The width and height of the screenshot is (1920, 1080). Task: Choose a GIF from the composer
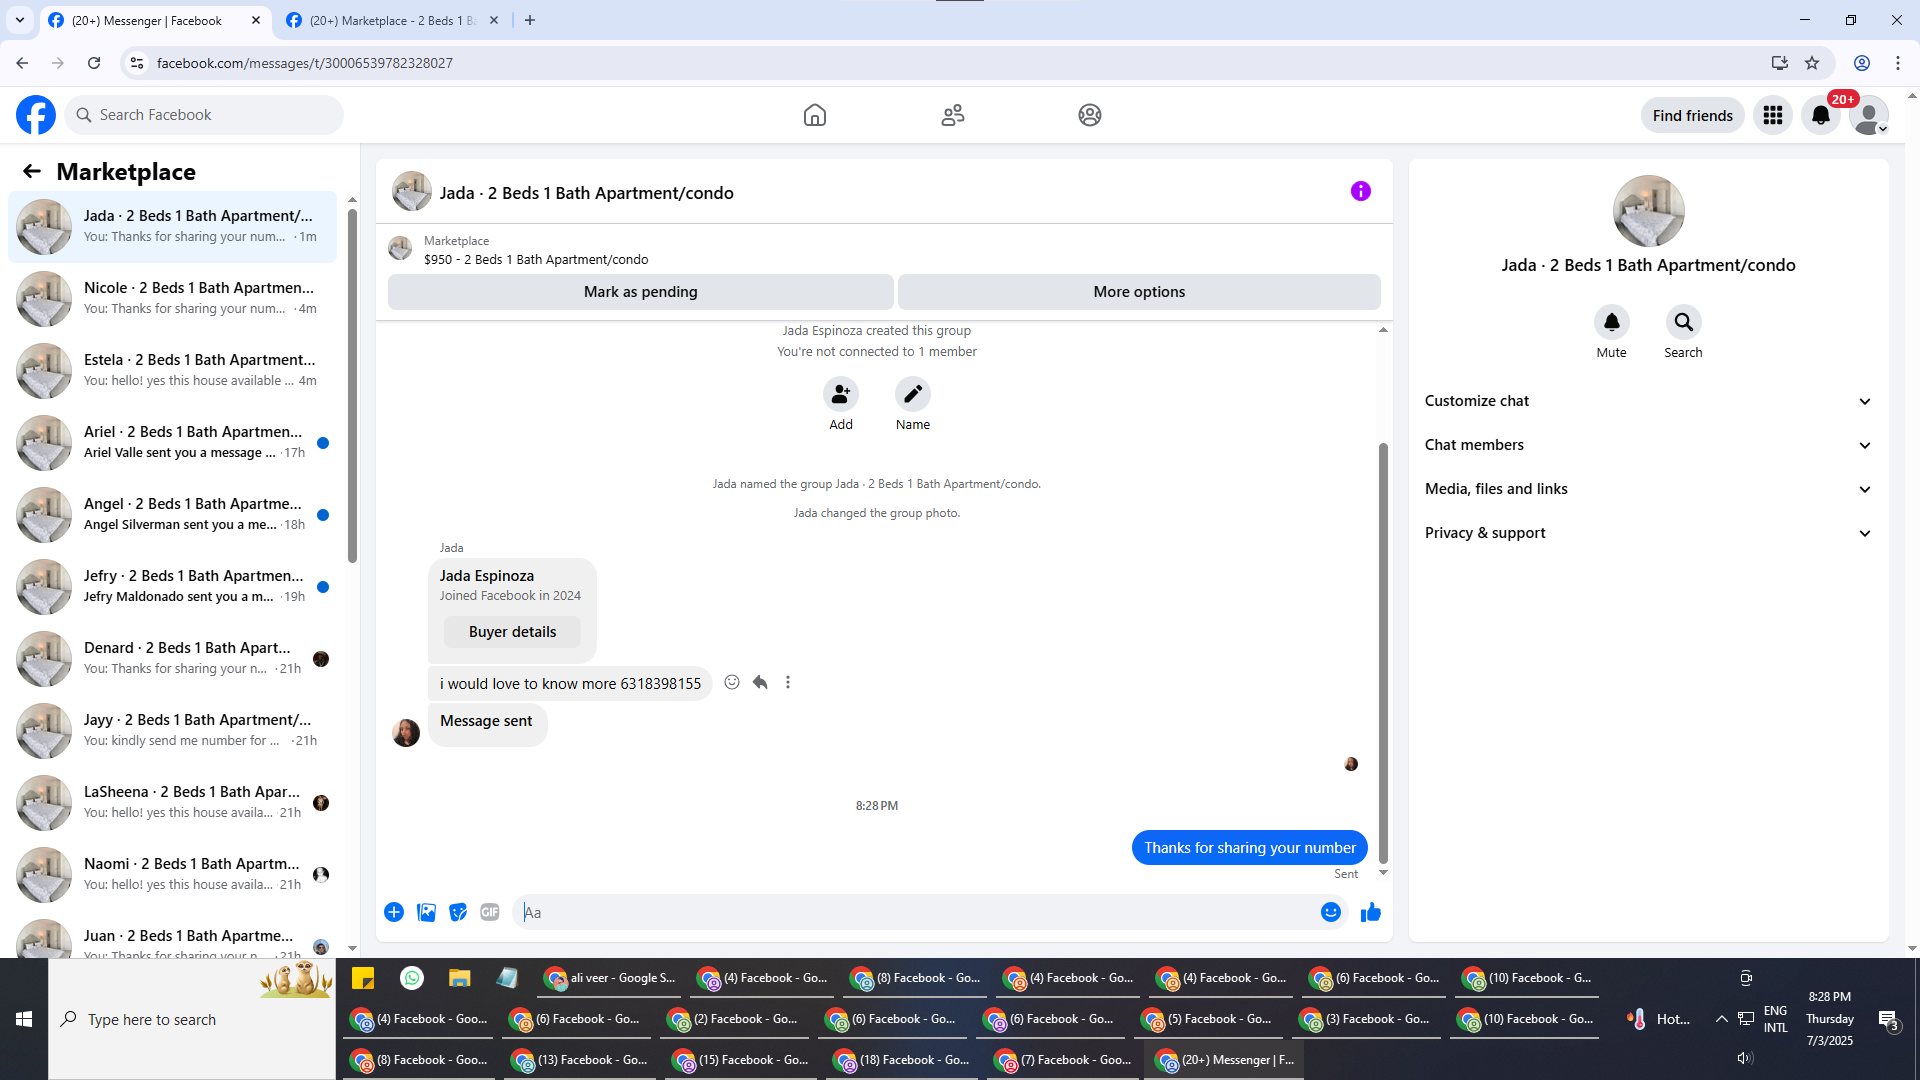[489, 912]
